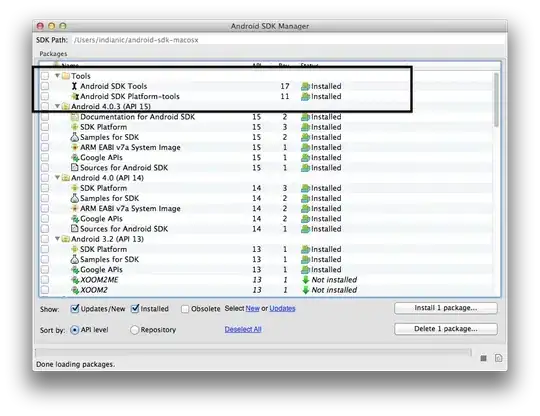Click the Android SDK Tools wrench icon
Screen dimensions: 540x416
[74, 86]
